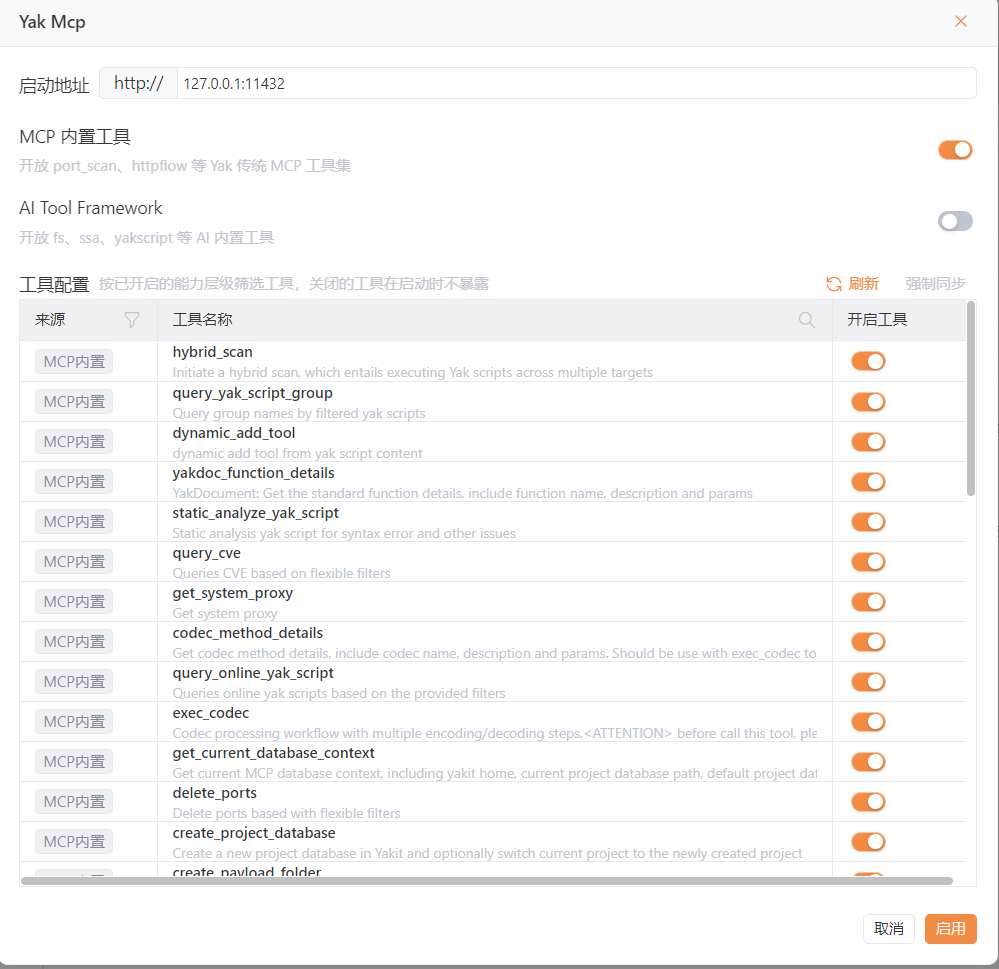Select the query_yak_script_group tool name

pyautogui.click(x=252, y=392)
